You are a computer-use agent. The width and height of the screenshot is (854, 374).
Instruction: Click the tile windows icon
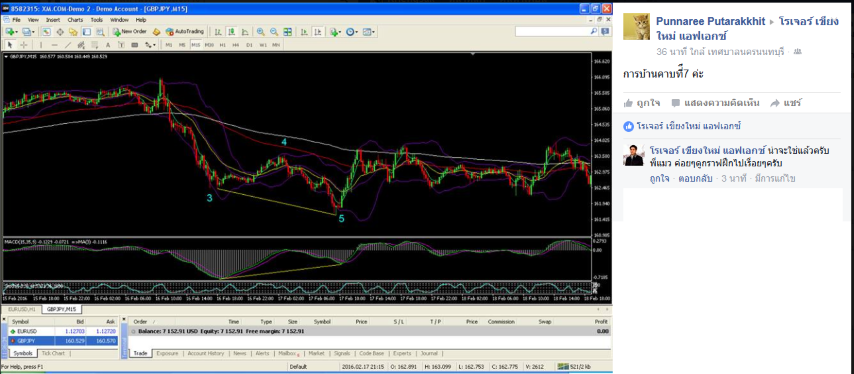(x=288, y=32)
